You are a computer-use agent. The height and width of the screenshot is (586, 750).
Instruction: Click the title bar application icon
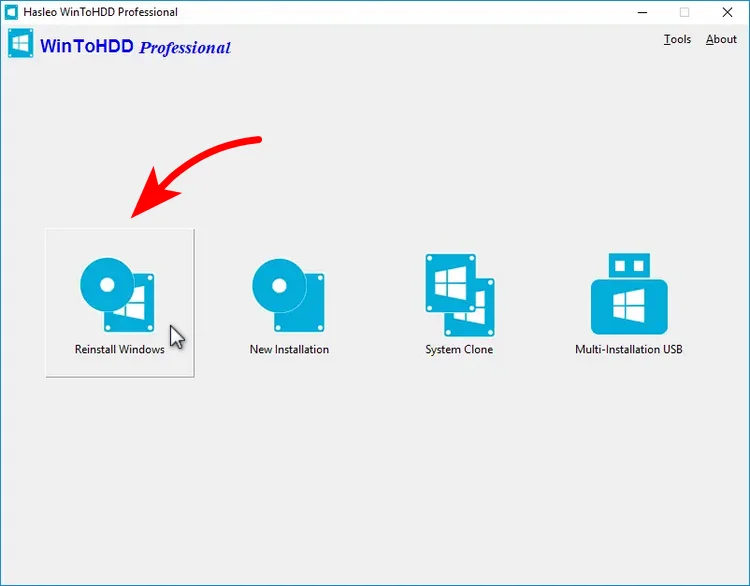(x=11, y=12)
